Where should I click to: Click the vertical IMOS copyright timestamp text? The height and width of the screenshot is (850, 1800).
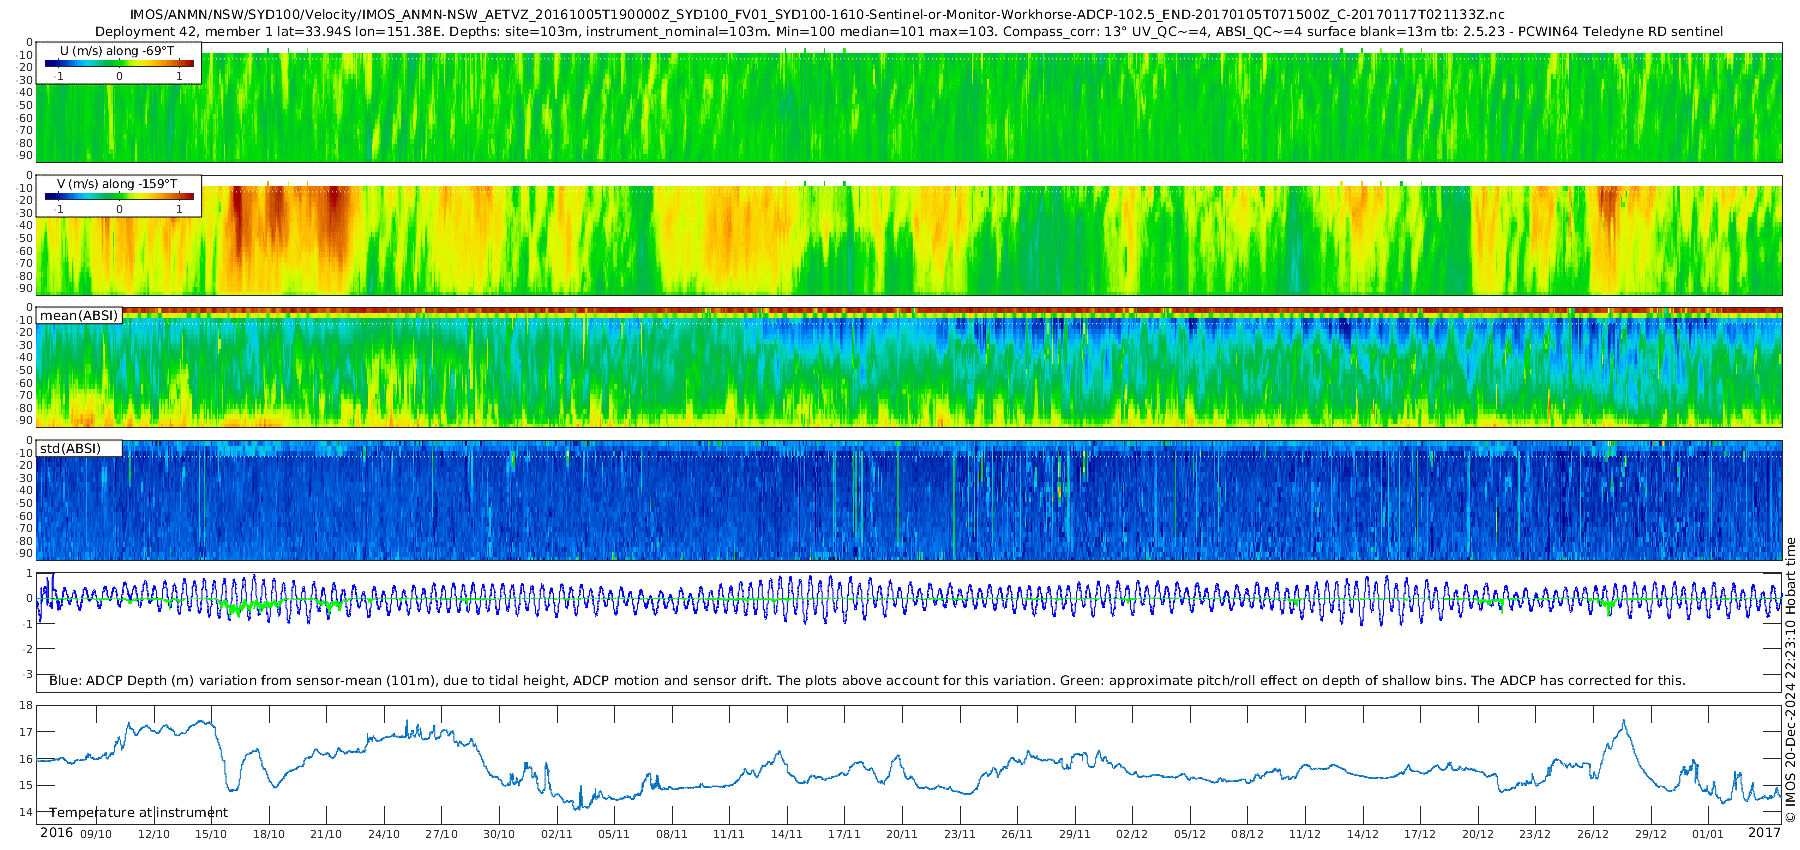[x=1791, y=680]
